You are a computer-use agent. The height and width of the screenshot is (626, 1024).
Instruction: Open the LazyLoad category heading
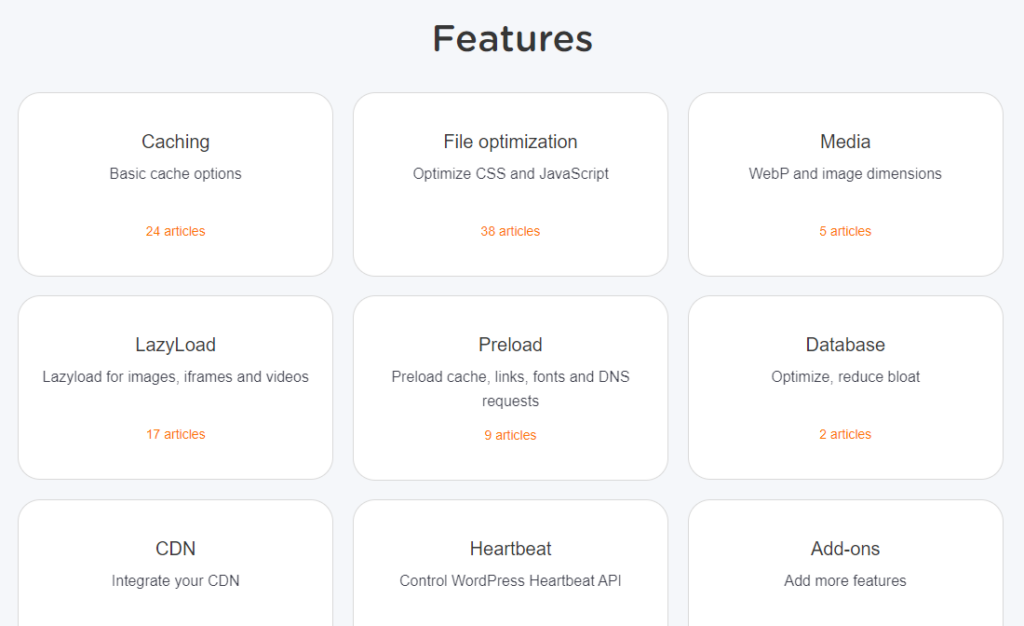pos(176,345)
